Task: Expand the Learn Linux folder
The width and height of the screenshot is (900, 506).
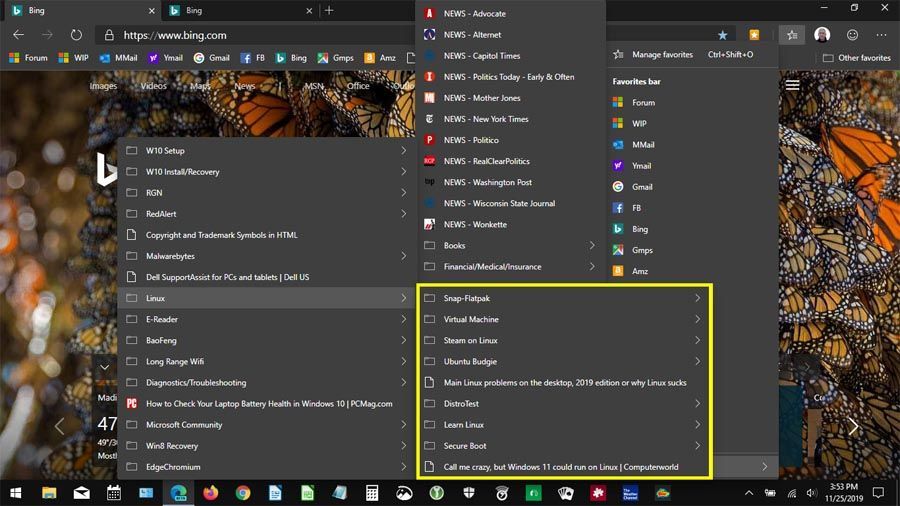Action: [564, 425]
